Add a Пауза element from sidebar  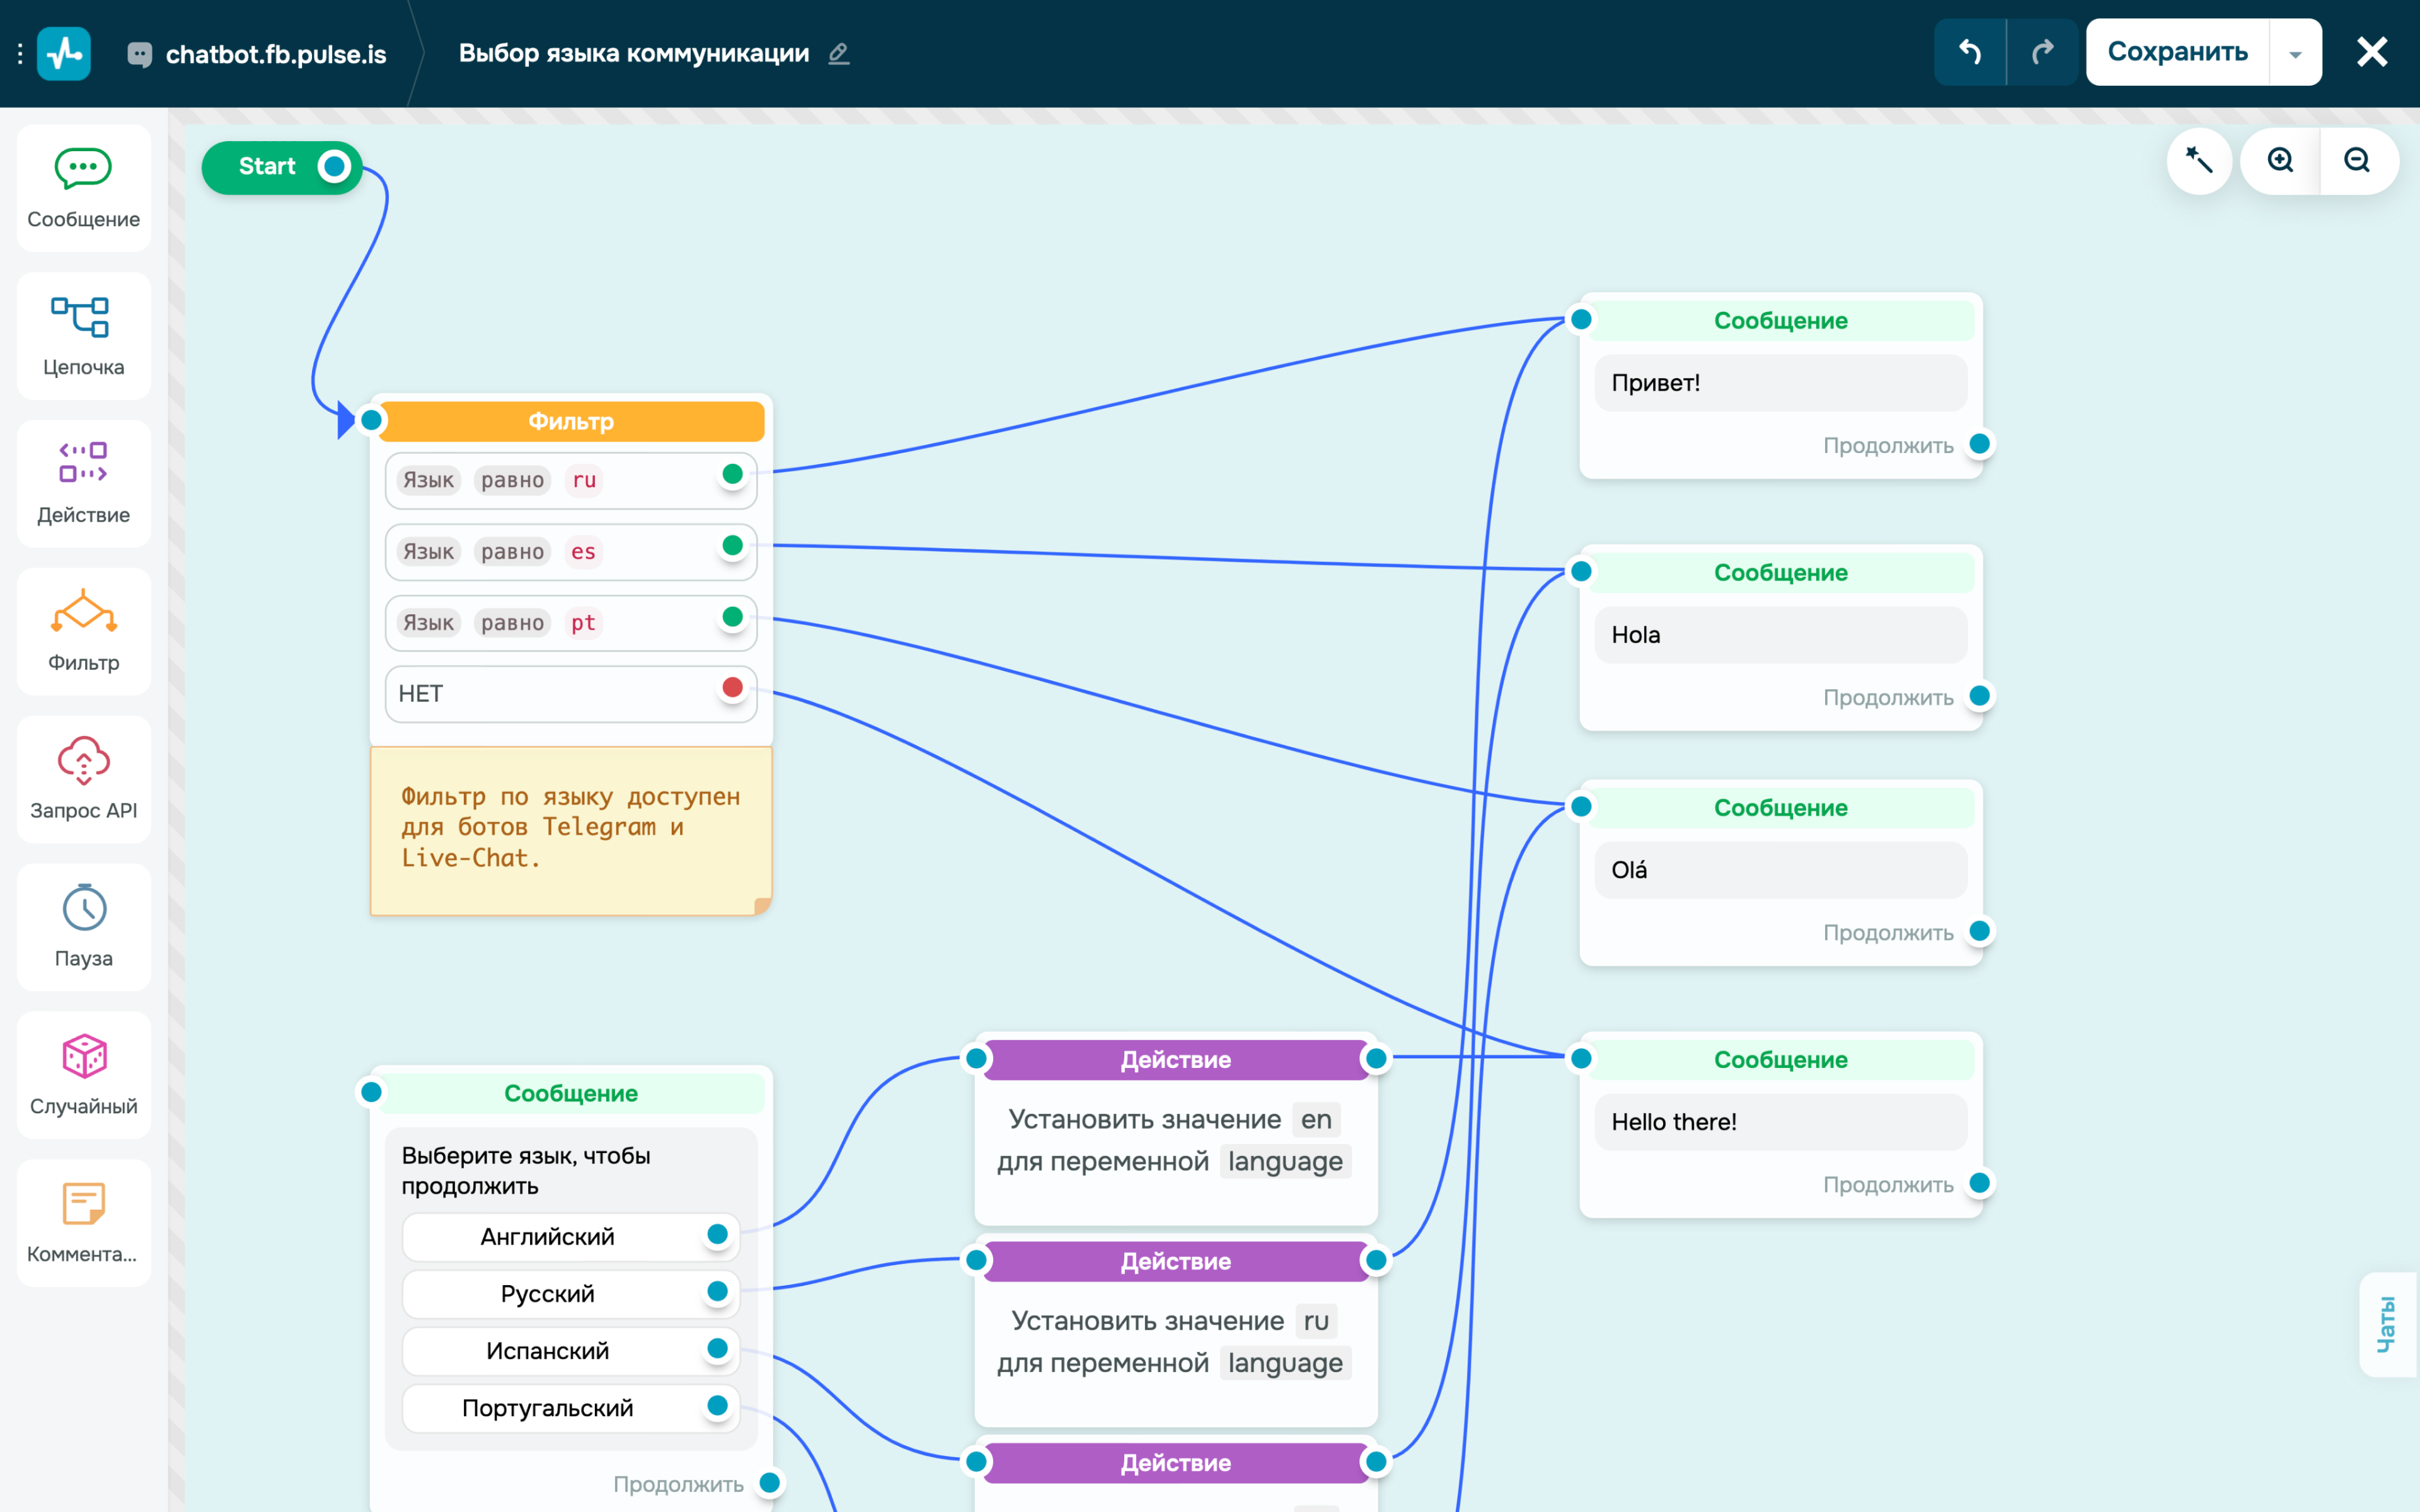click(x=83, y=928)
